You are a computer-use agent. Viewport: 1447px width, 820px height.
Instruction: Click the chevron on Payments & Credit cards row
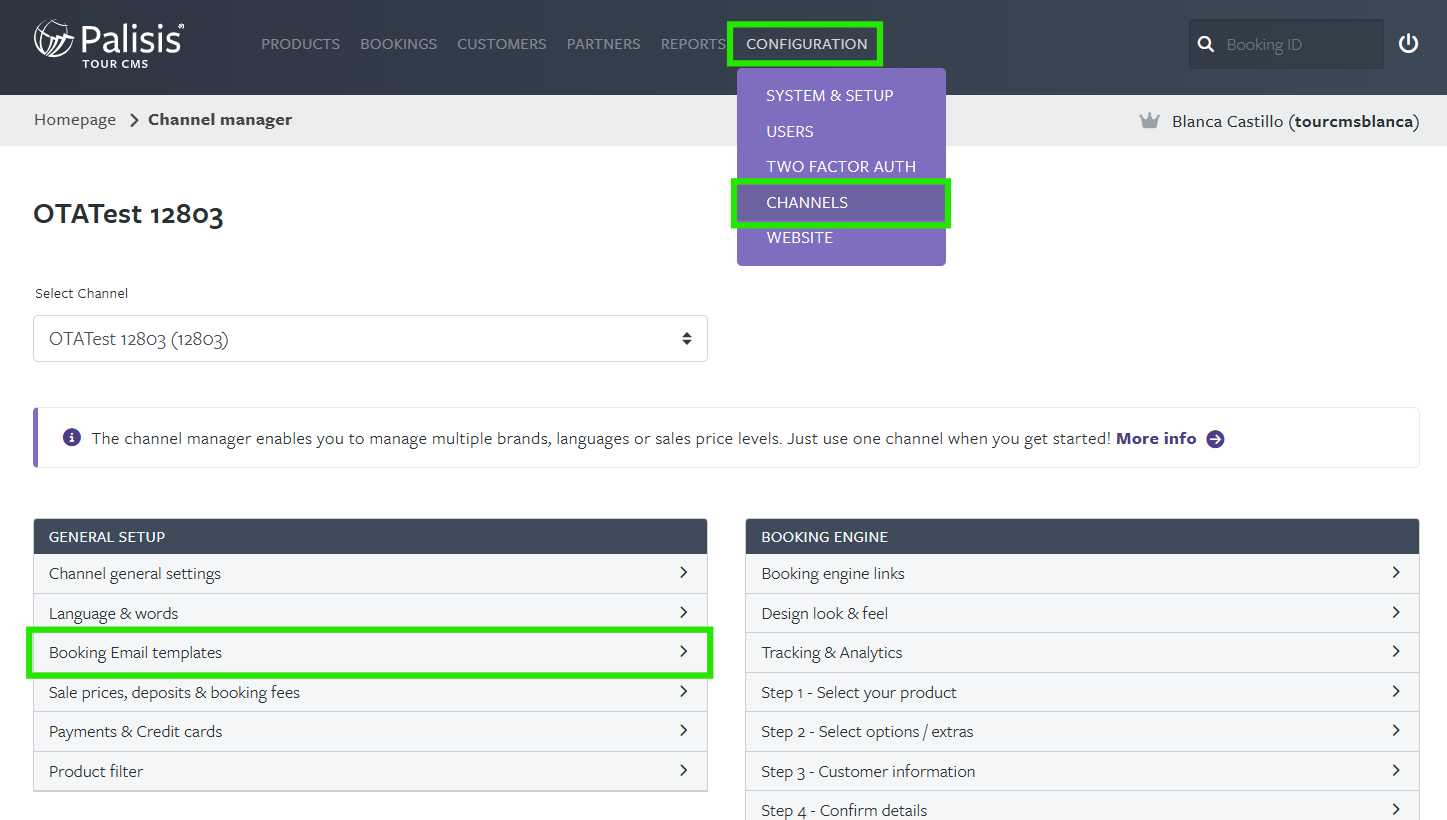click(684, 730)
